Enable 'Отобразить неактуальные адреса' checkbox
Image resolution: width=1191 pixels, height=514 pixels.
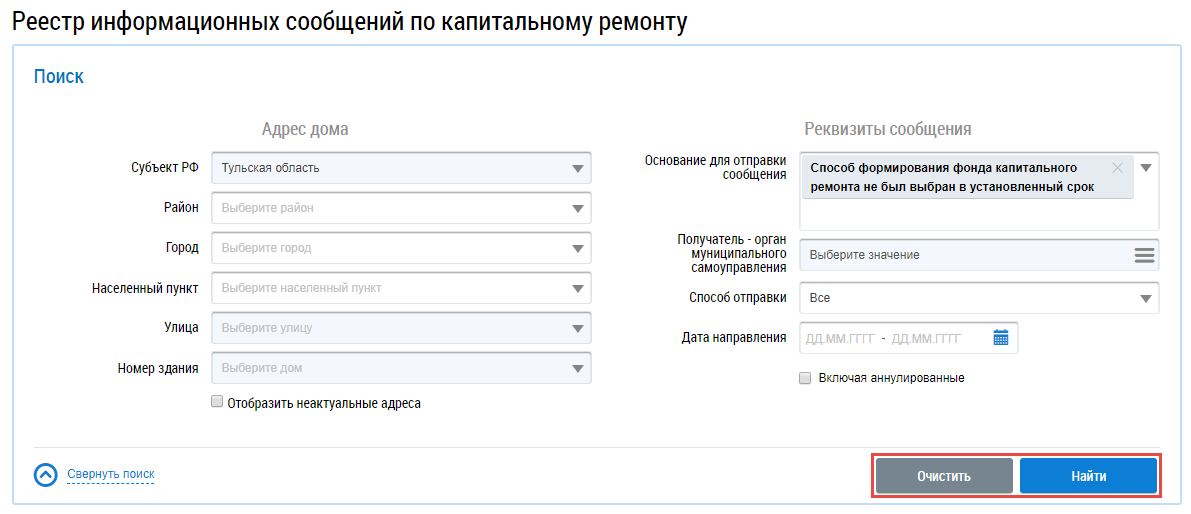217,403
